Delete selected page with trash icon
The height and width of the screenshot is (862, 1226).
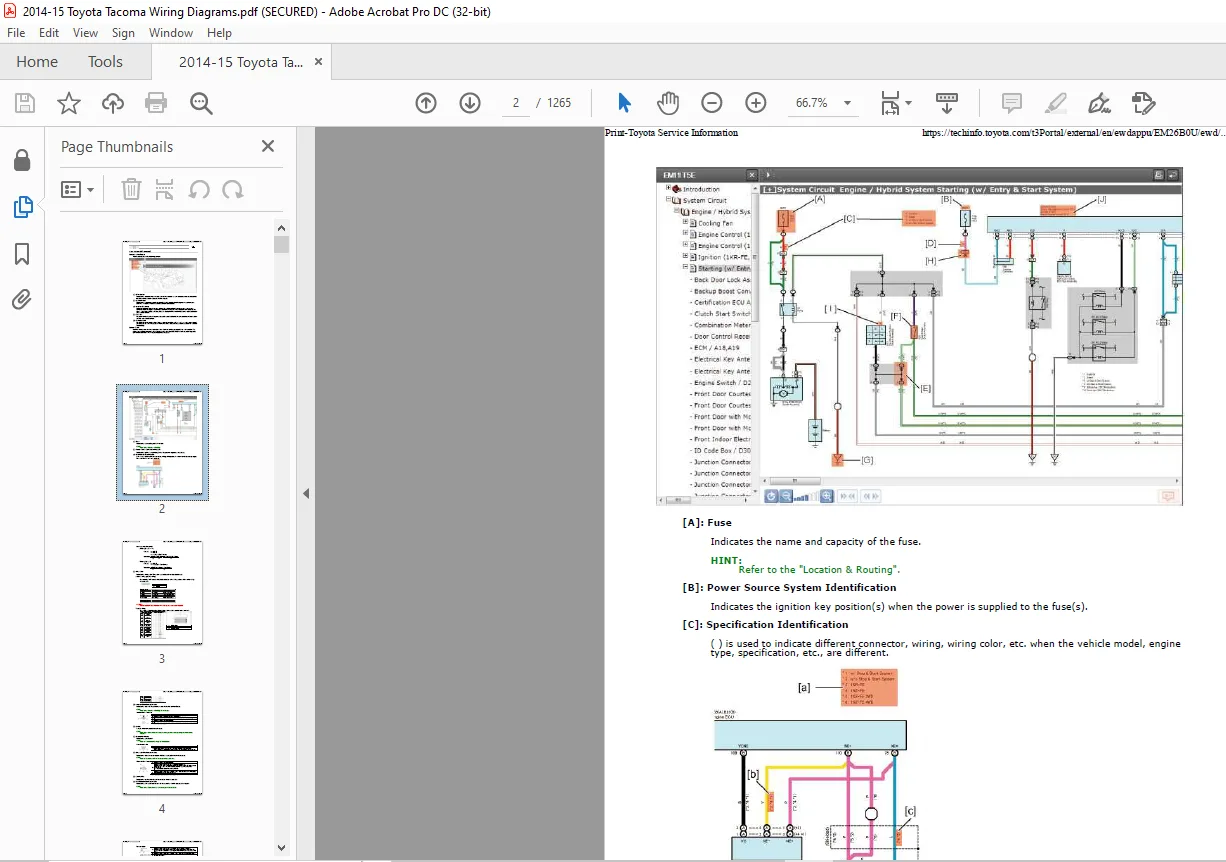[131, 189]
